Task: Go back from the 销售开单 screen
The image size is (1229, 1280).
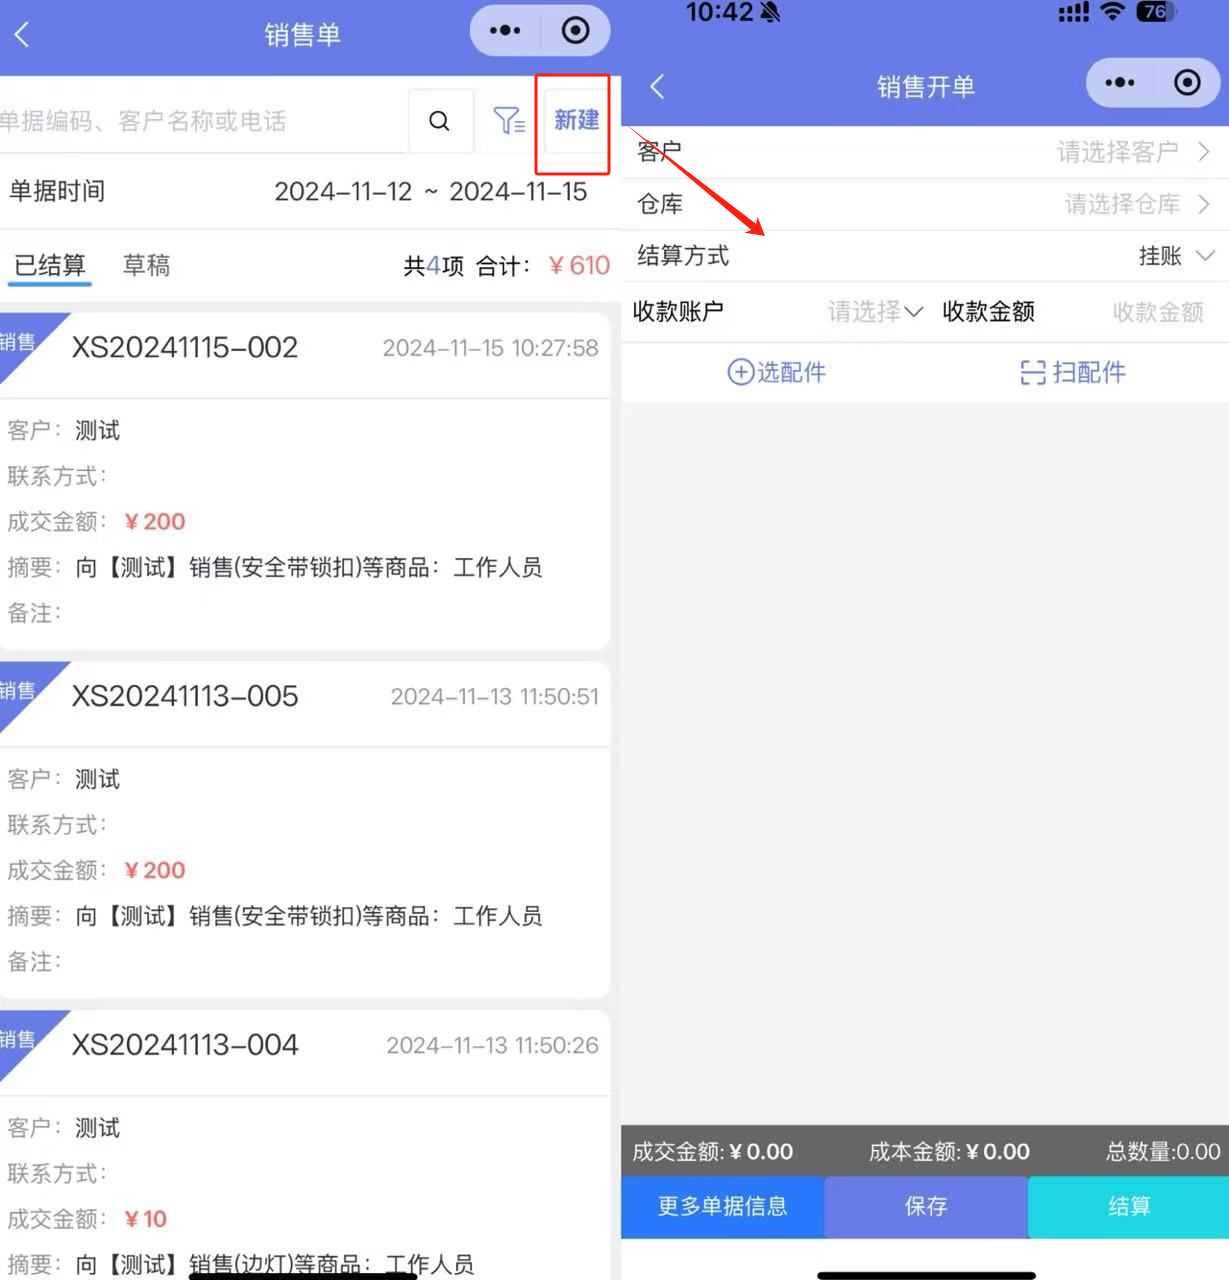Action: point(657,86)
